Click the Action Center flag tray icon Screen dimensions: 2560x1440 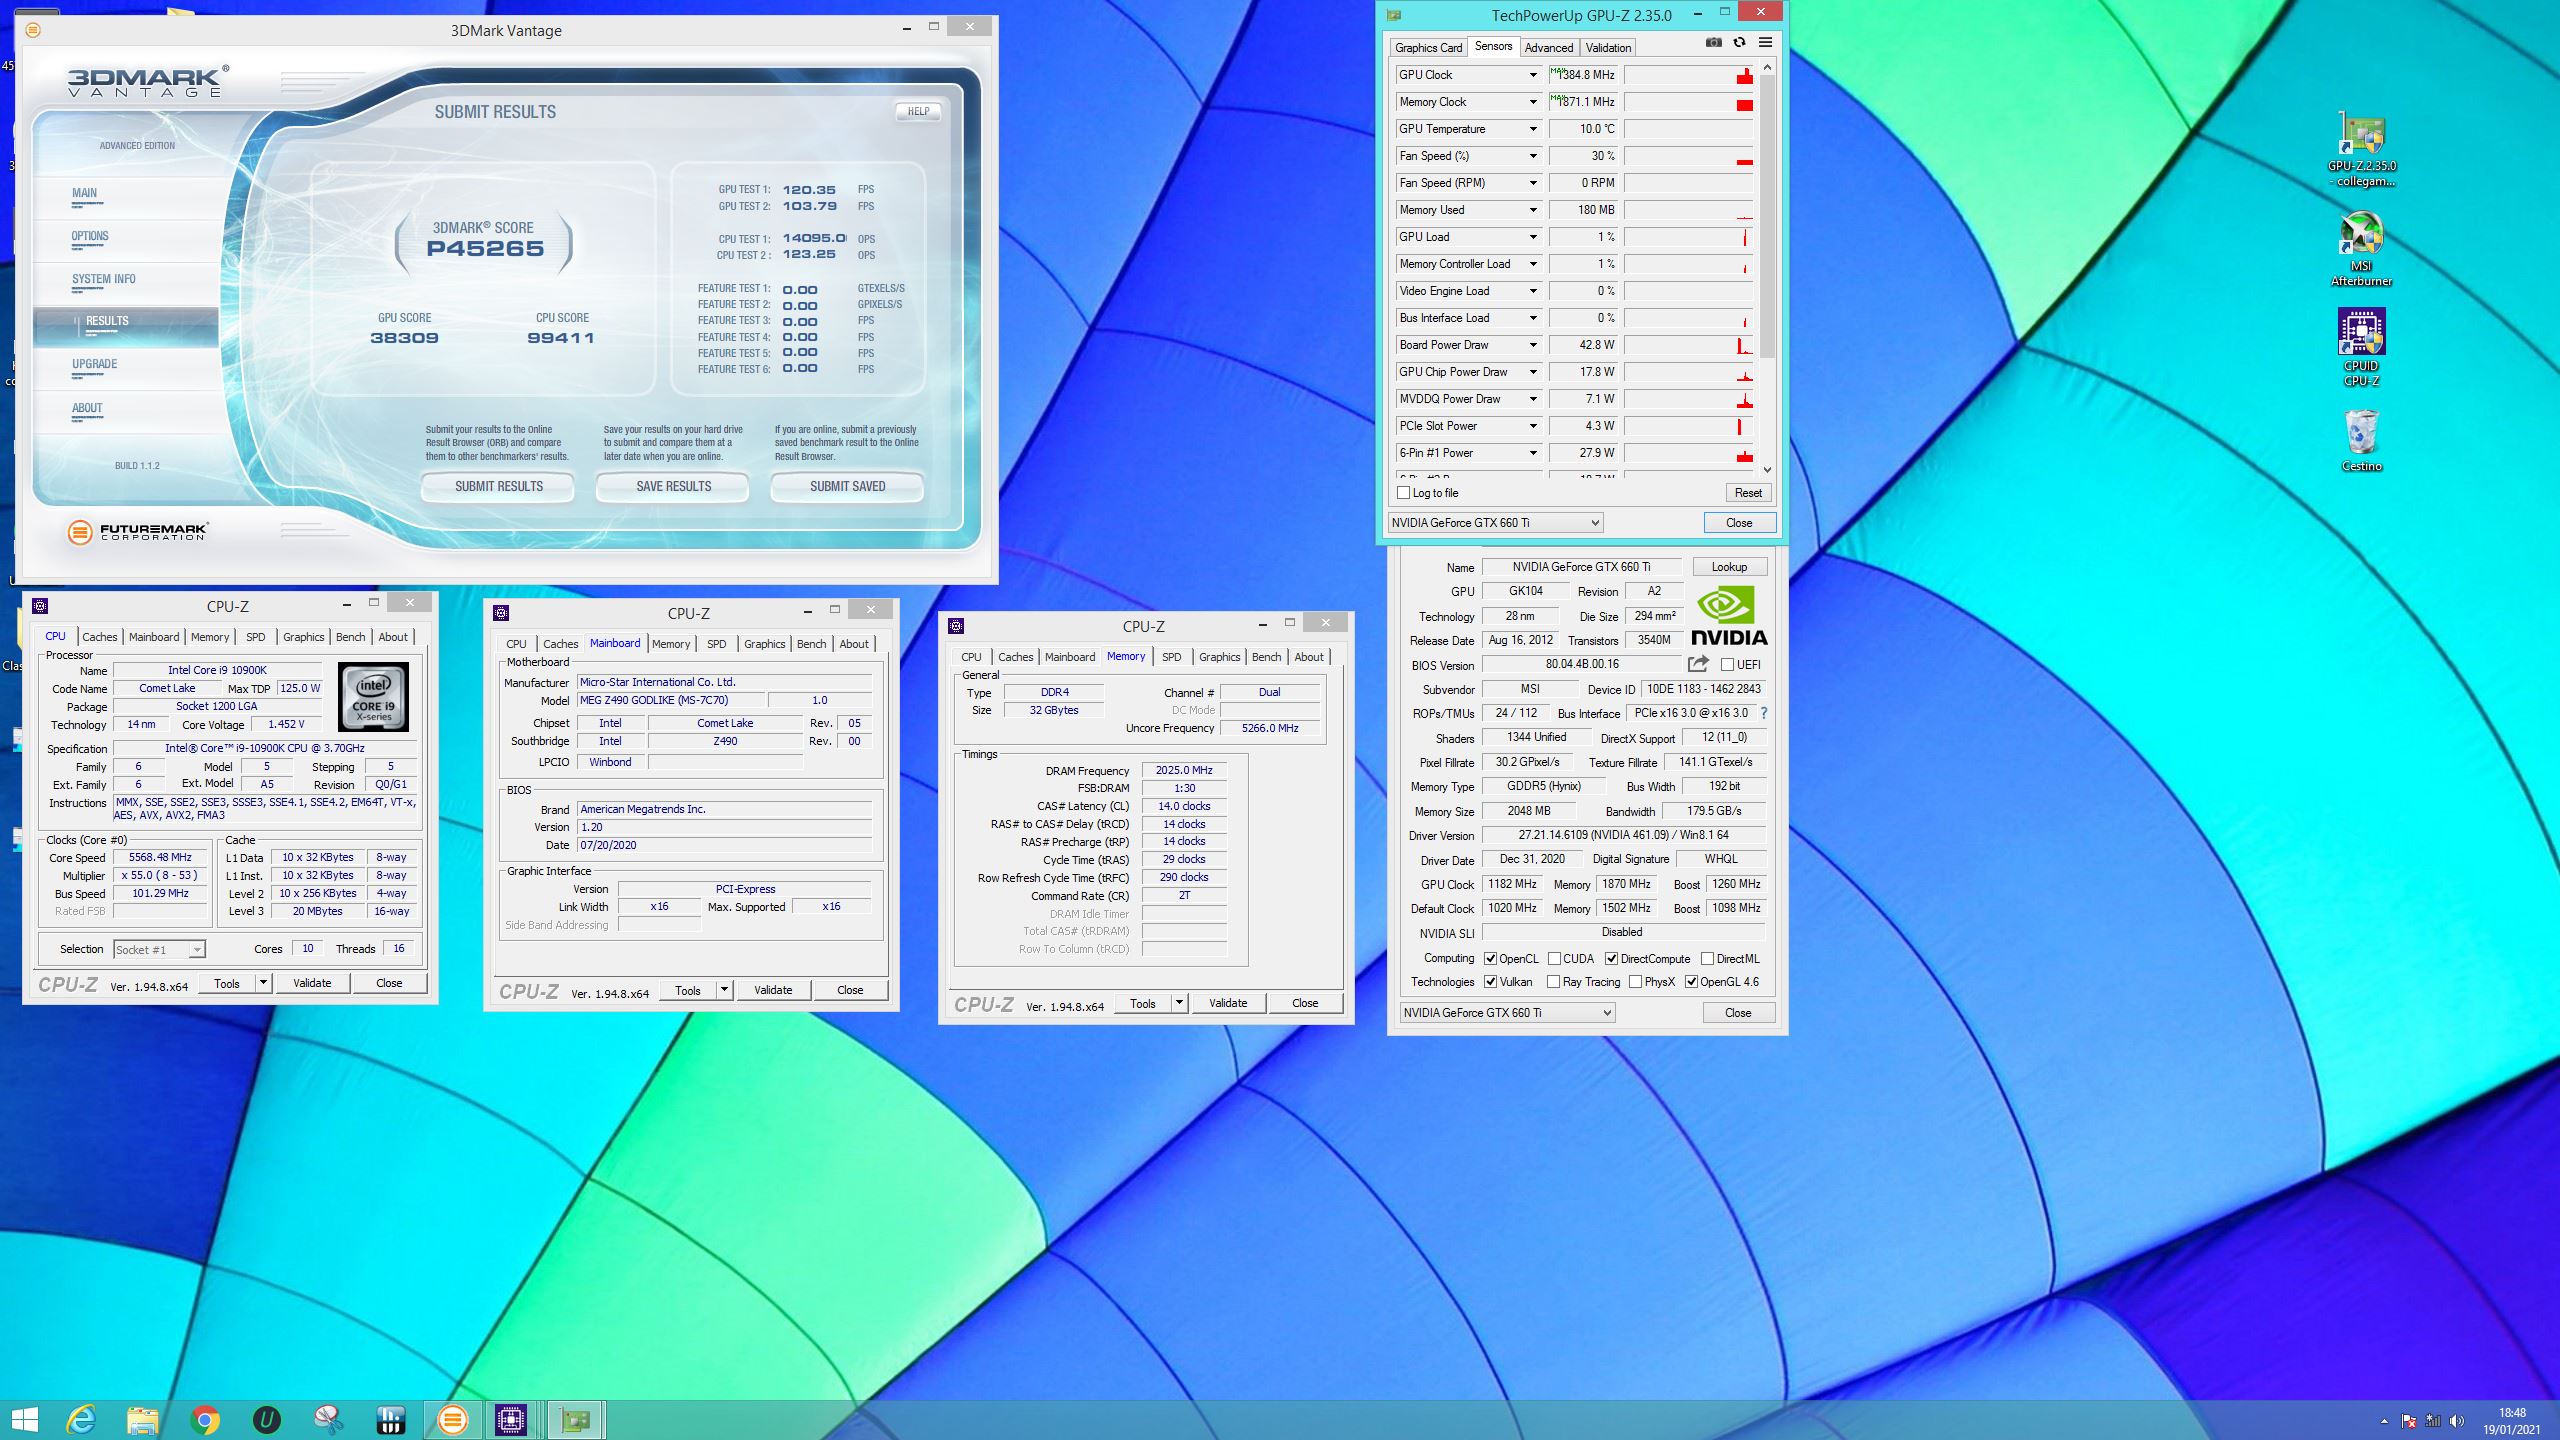2408,1420
